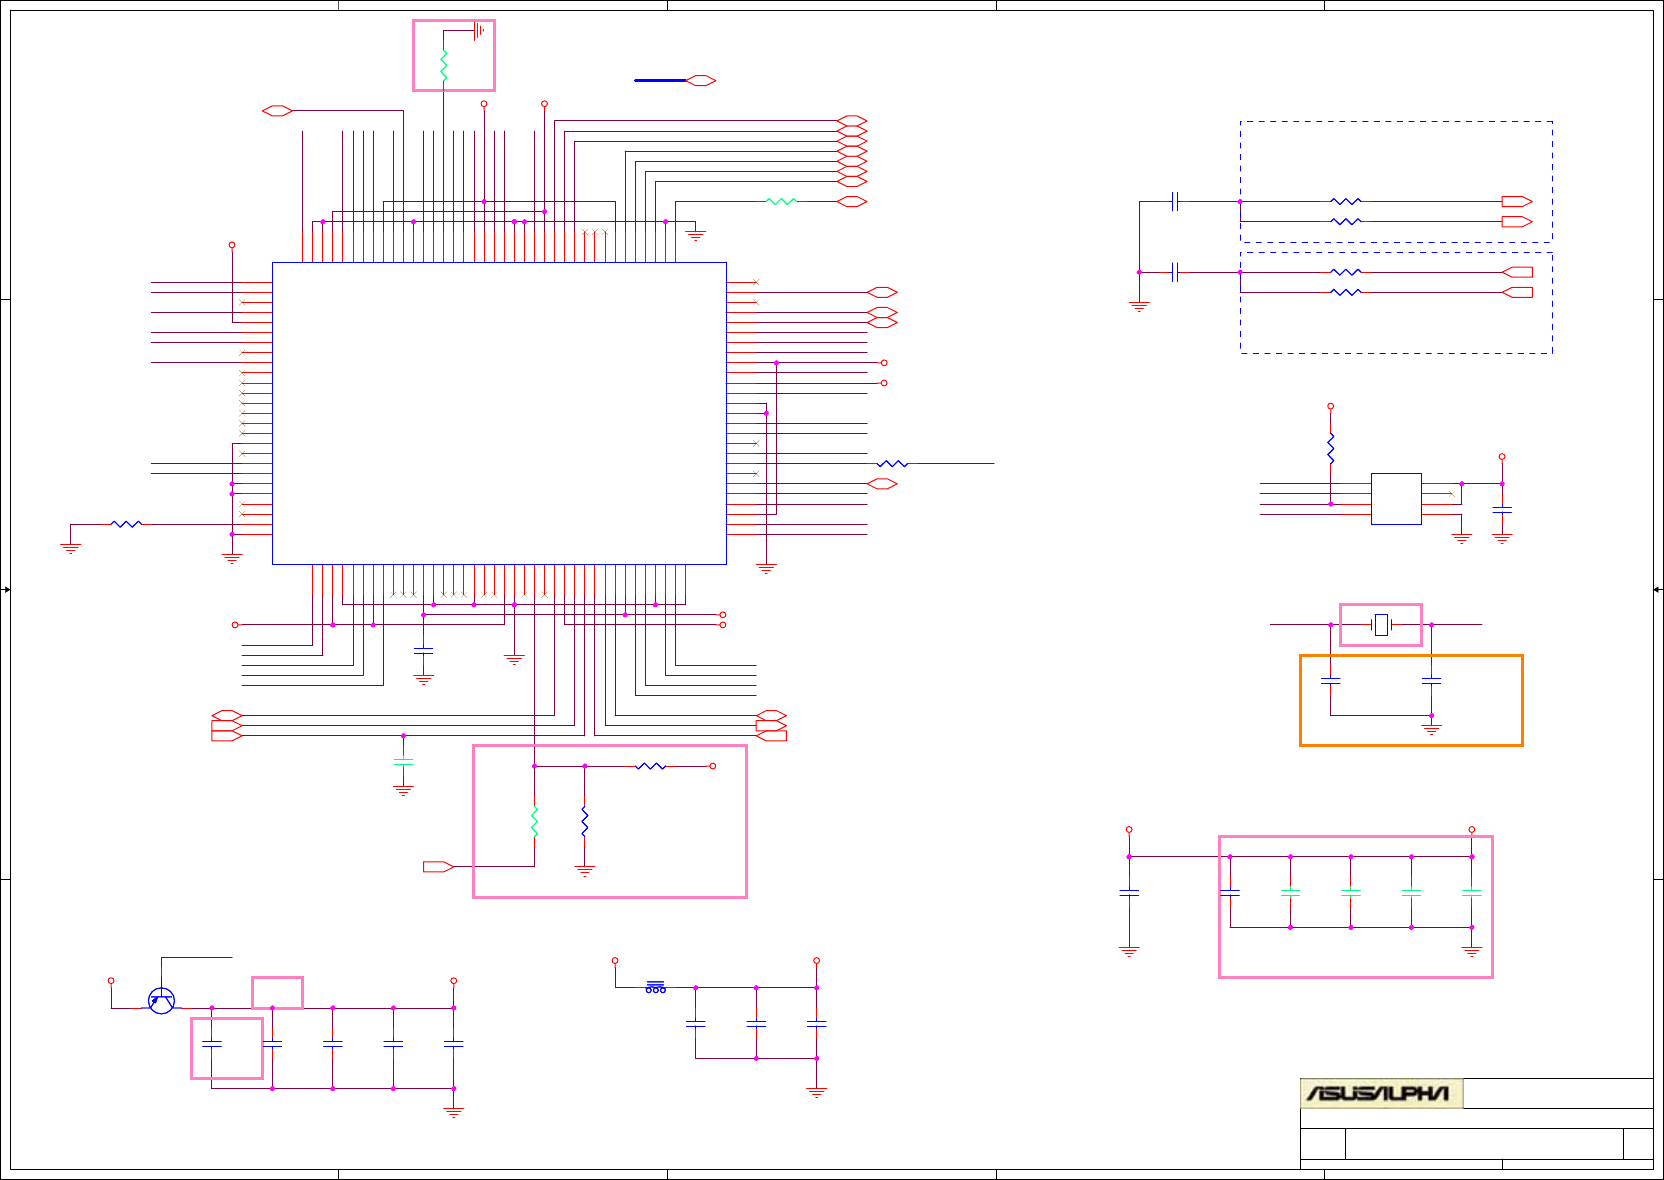
Task: Select the thick blue bus line segment
Action: click(x=660, y=80)
